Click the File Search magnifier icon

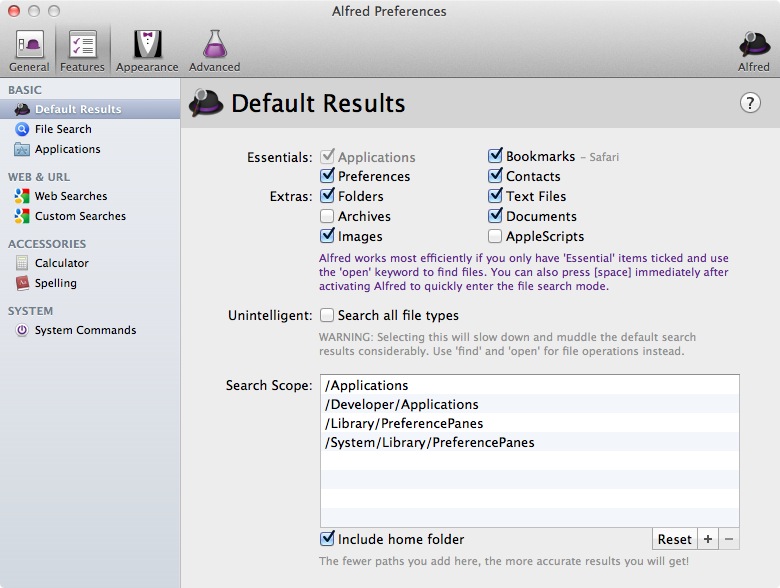click(x=22, y=129)
